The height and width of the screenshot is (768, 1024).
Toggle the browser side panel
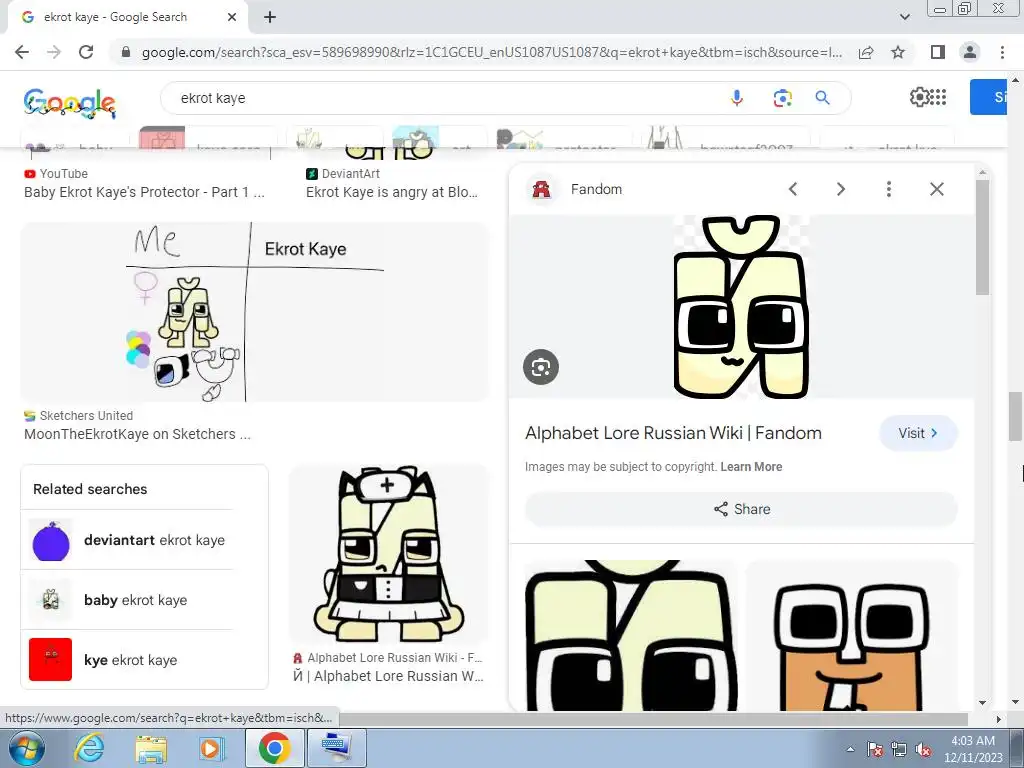coord(938,52)
